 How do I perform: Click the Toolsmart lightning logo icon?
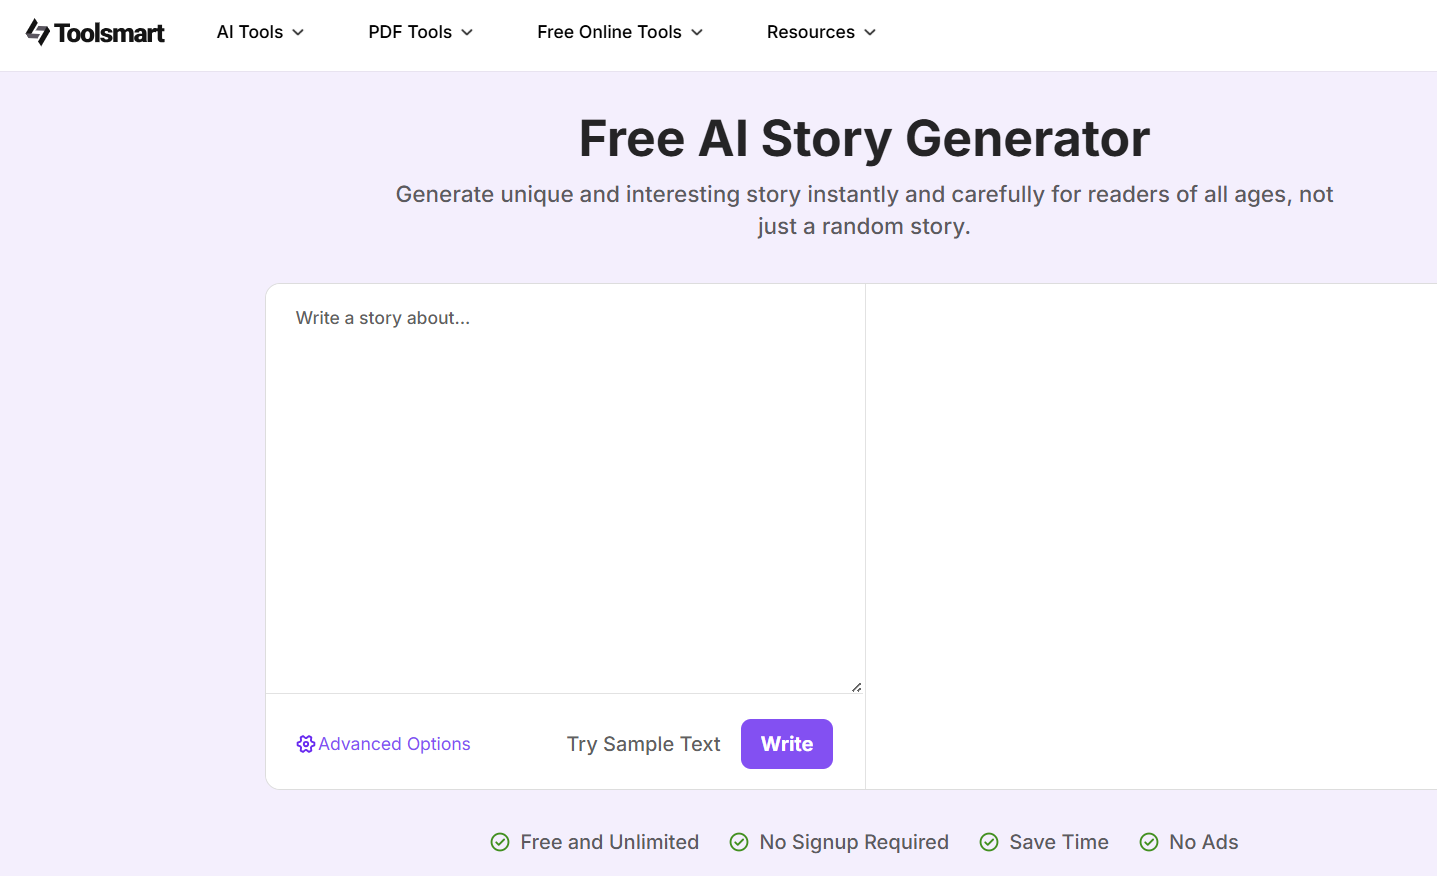(x=37, y=32)
